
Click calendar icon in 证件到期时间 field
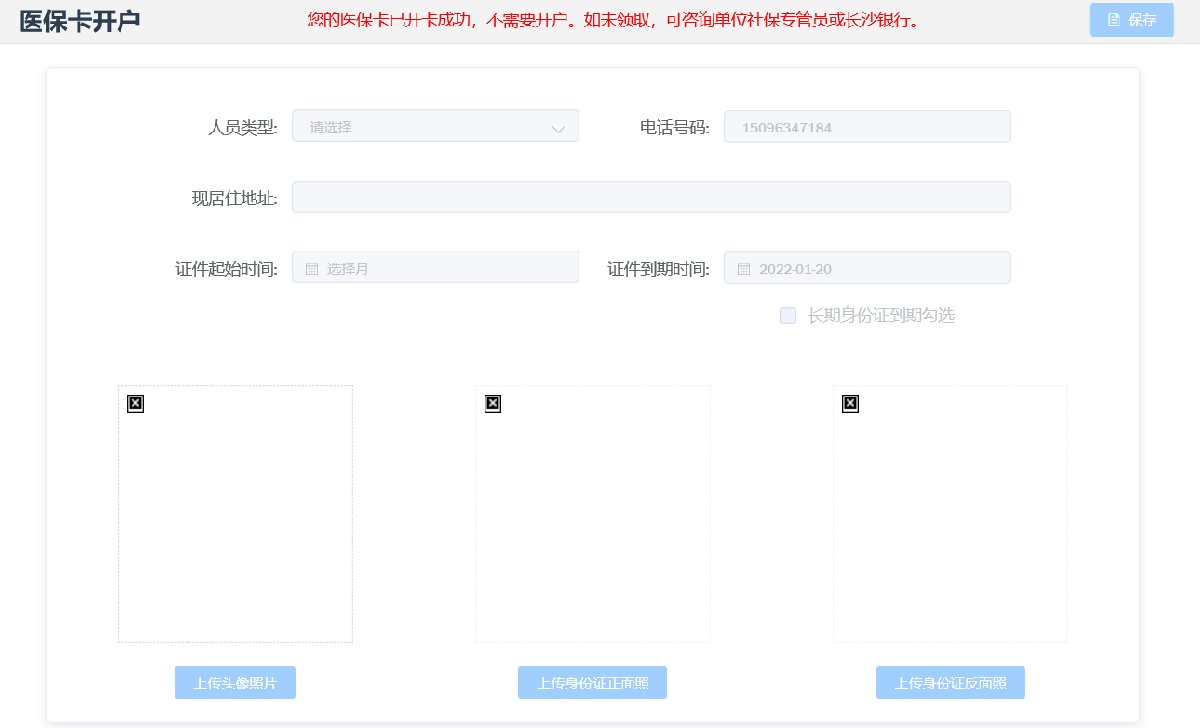743,269
